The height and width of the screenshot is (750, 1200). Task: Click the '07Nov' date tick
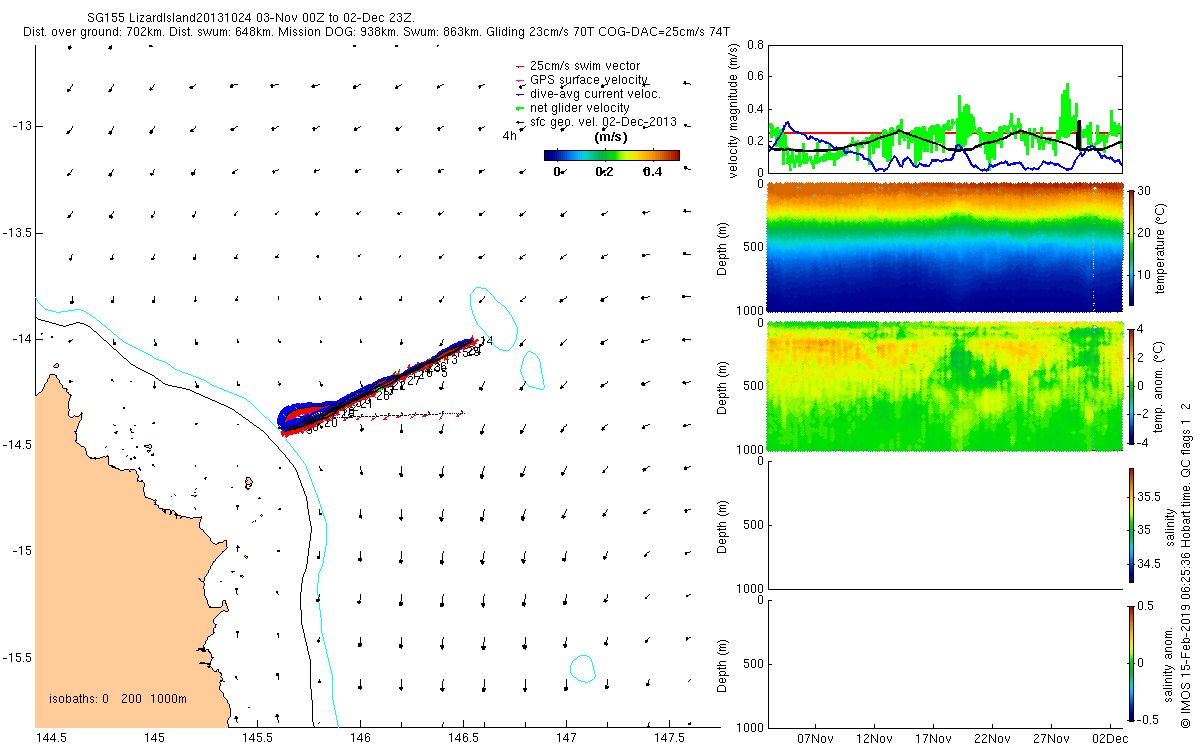click(815, 738)
